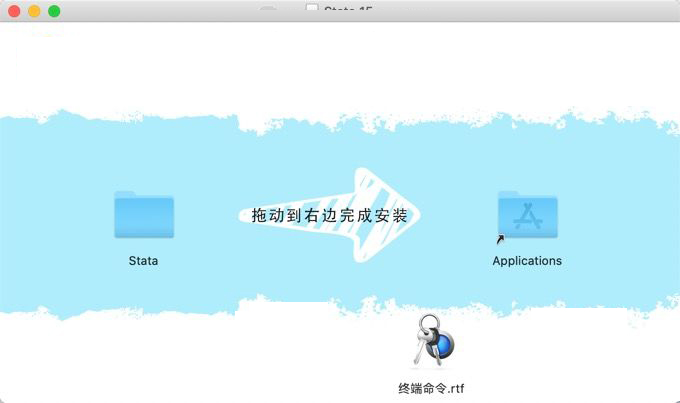Click the "Stata" folder name label
Screen dimensions: 680x403
tap(144, 261)
